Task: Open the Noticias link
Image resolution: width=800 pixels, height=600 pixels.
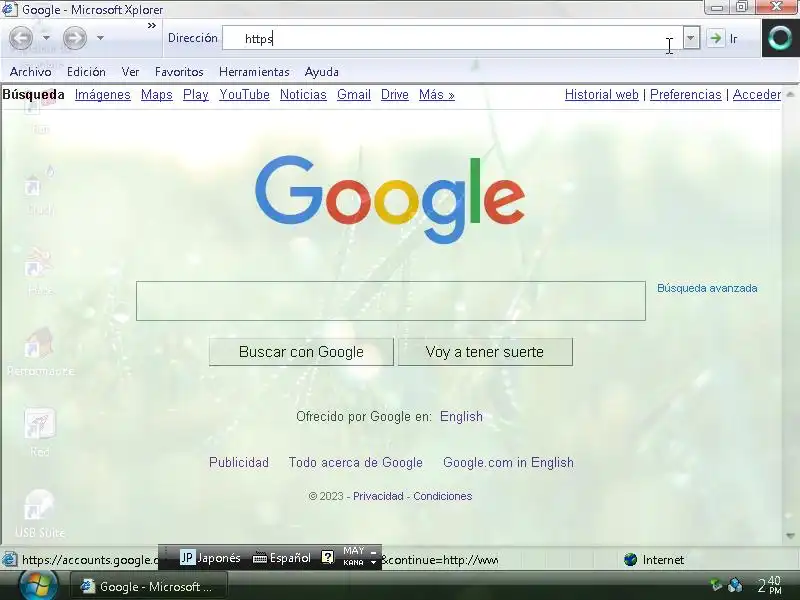Action: click(303, 95)
